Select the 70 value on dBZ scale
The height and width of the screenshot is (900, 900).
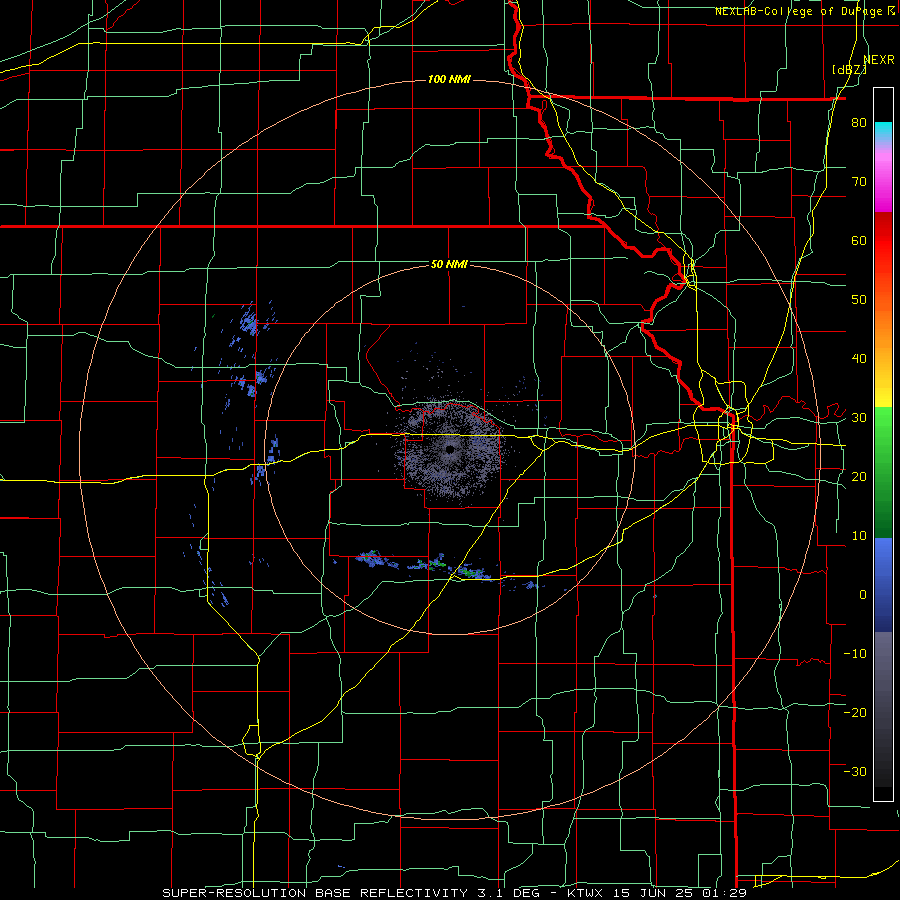click(859, 182)
